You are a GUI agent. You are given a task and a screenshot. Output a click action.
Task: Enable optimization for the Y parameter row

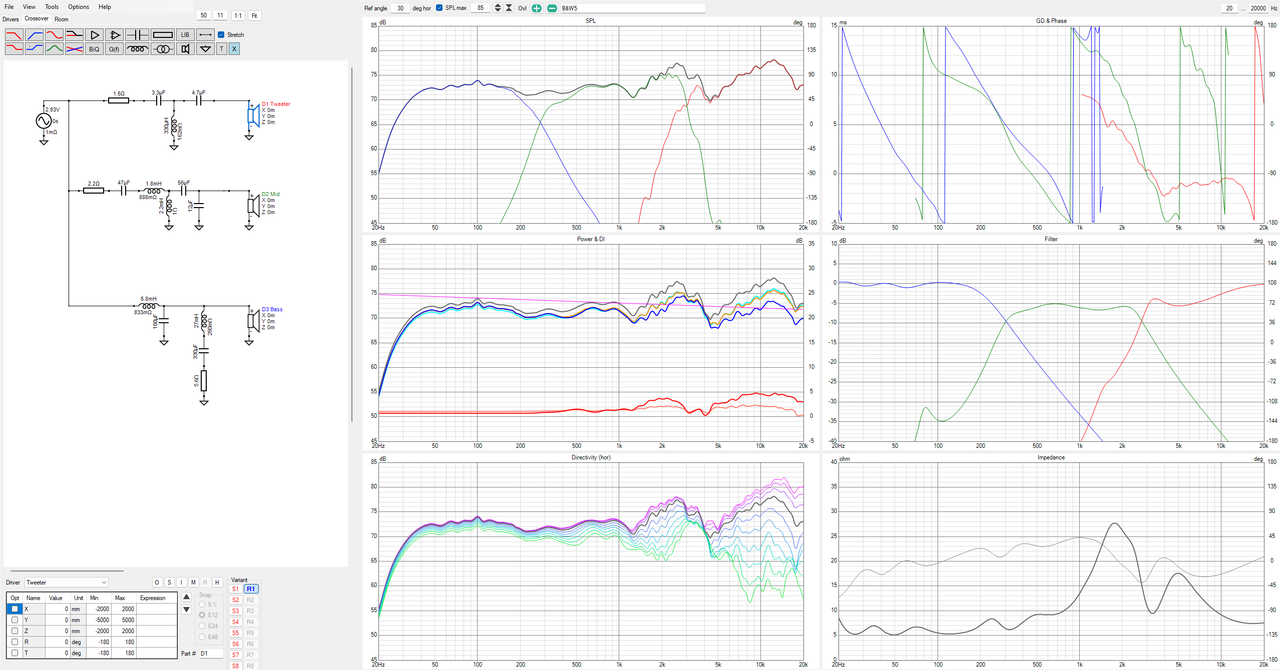click(x=14, y=620)
